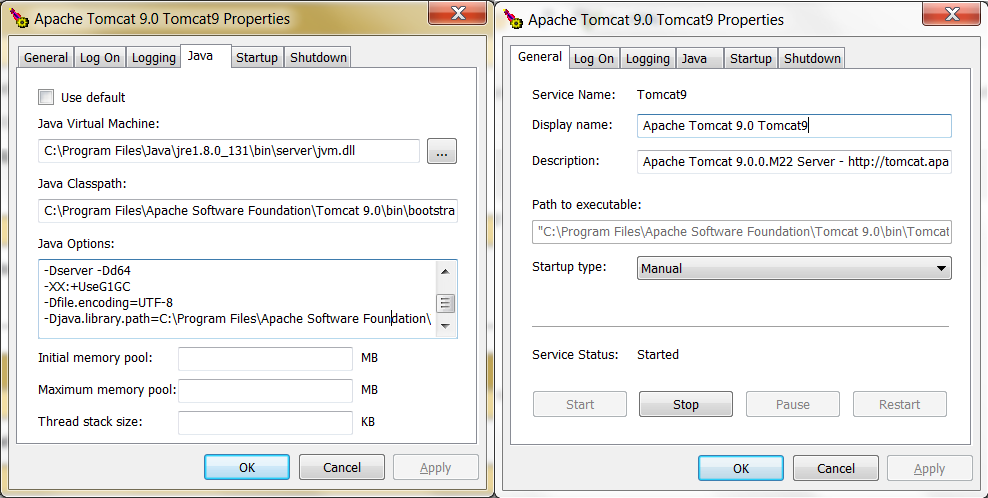The height and width of the screenshot is (498, 988).
Task: Open Shutdown tab in right window
Action: point(812,59)
